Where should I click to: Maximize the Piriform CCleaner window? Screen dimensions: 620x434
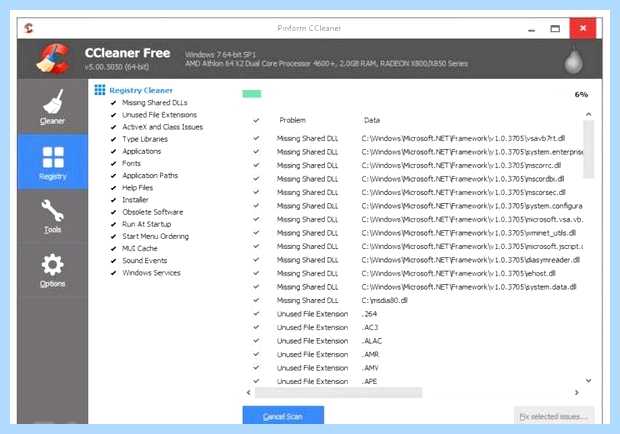tap(555, 28)
